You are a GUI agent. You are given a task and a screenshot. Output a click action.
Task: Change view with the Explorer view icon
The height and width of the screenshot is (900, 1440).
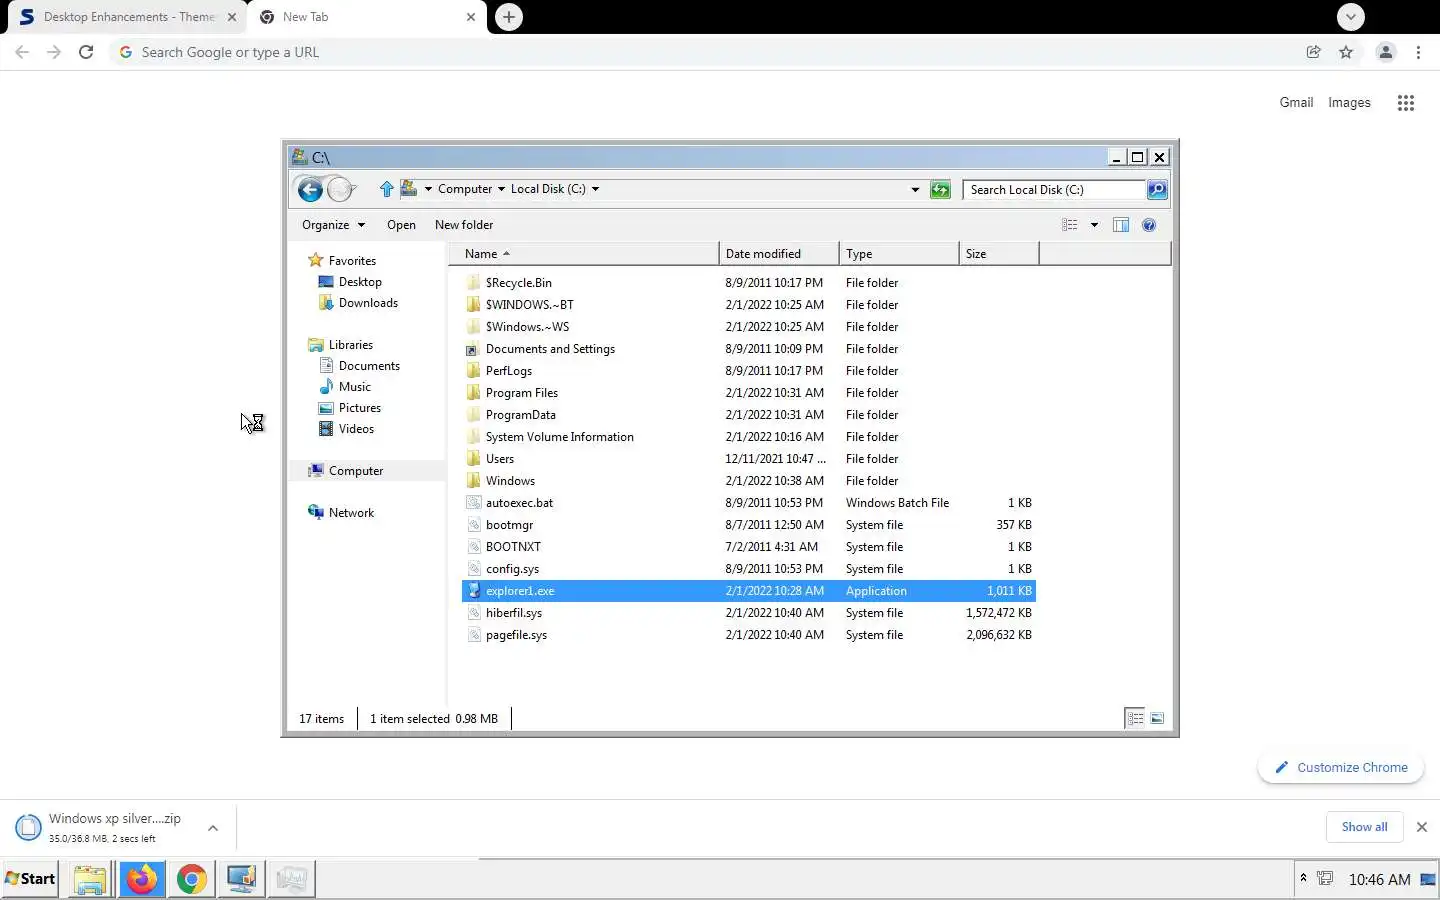coord(1070,225)
